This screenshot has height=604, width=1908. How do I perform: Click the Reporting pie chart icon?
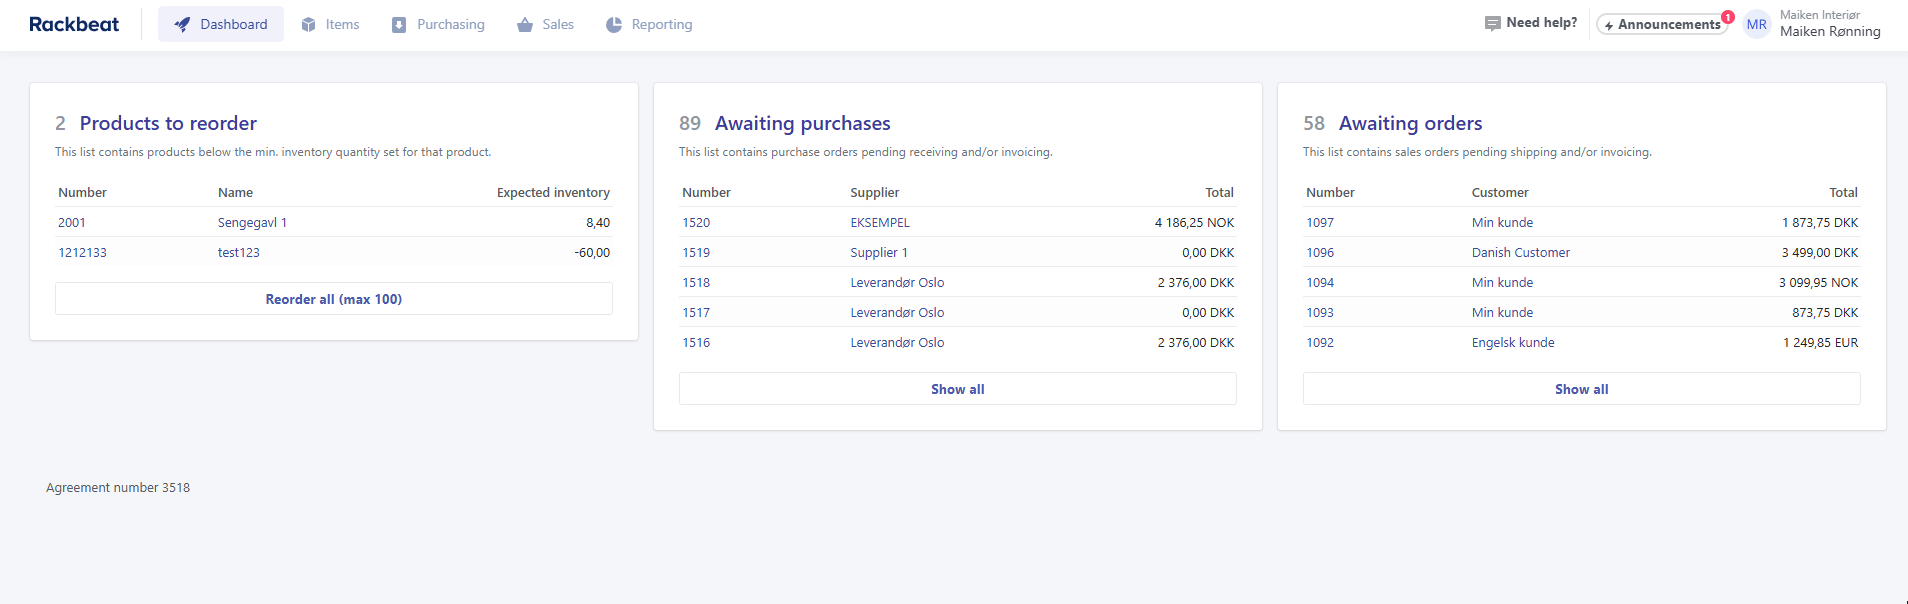pyautogui.click(x=614, y=25)
